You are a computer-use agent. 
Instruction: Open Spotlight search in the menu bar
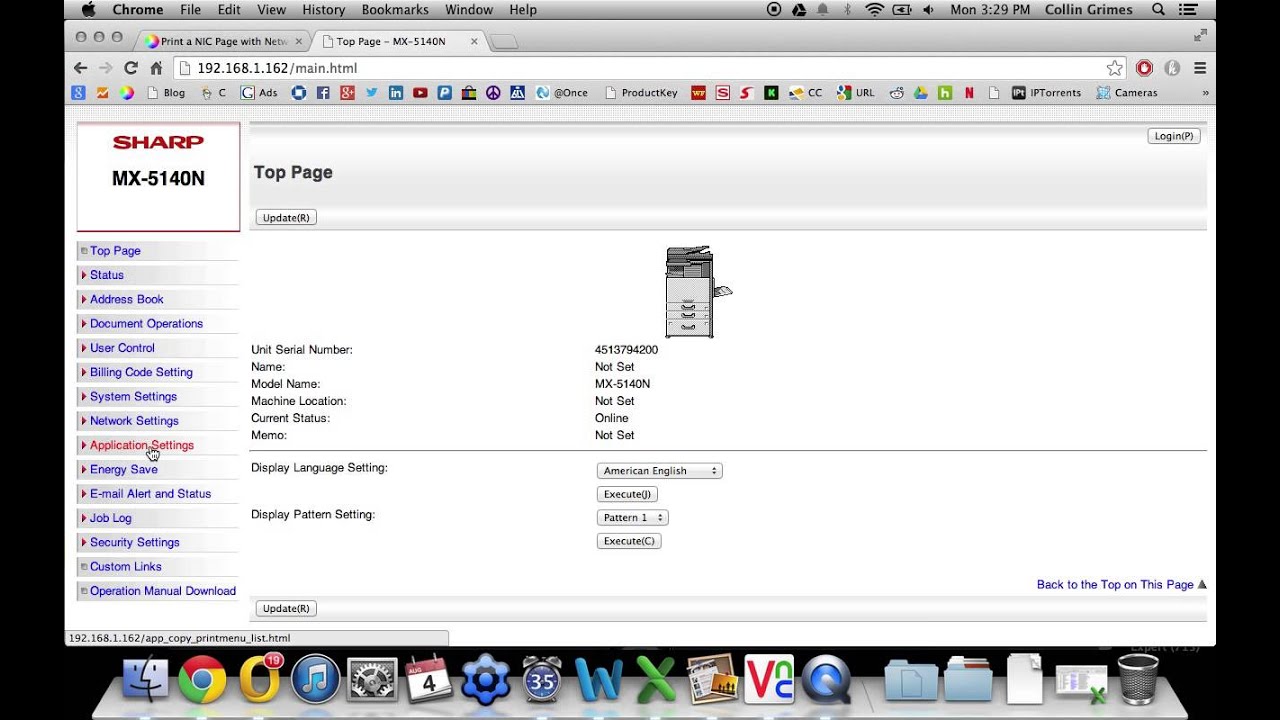tap(1158, 9)
